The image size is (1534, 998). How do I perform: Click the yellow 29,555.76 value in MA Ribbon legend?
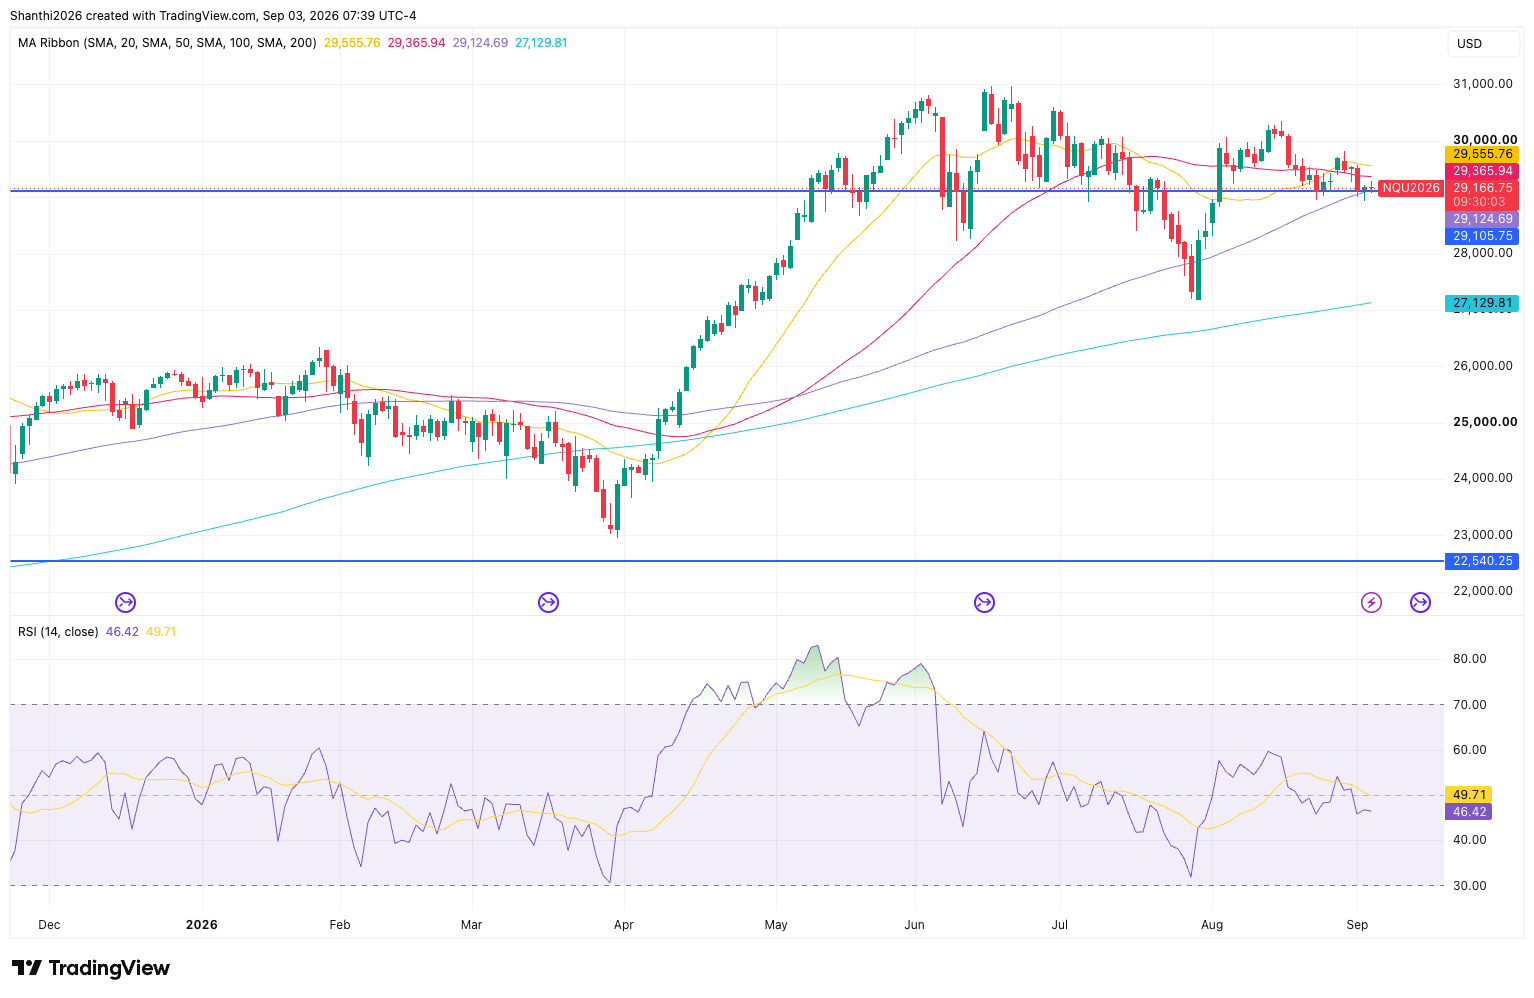point(352,43)
